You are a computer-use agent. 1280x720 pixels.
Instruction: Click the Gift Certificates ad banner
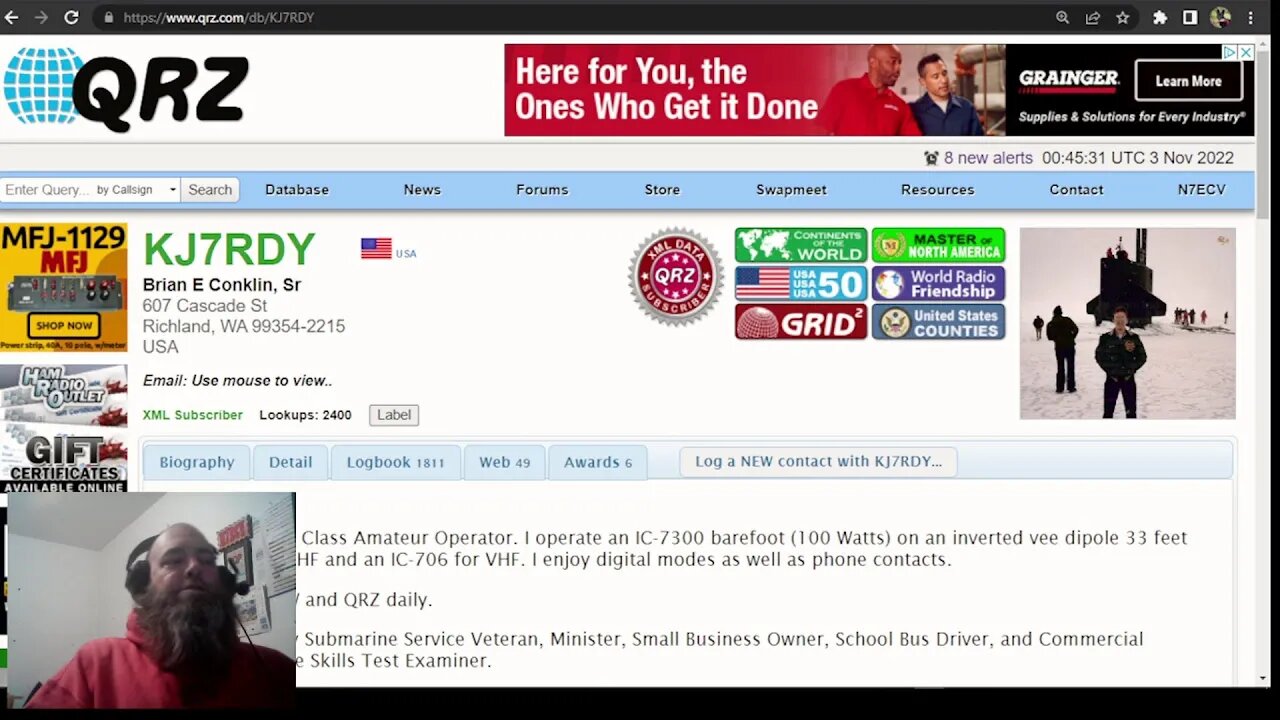(x=64, y=460)
